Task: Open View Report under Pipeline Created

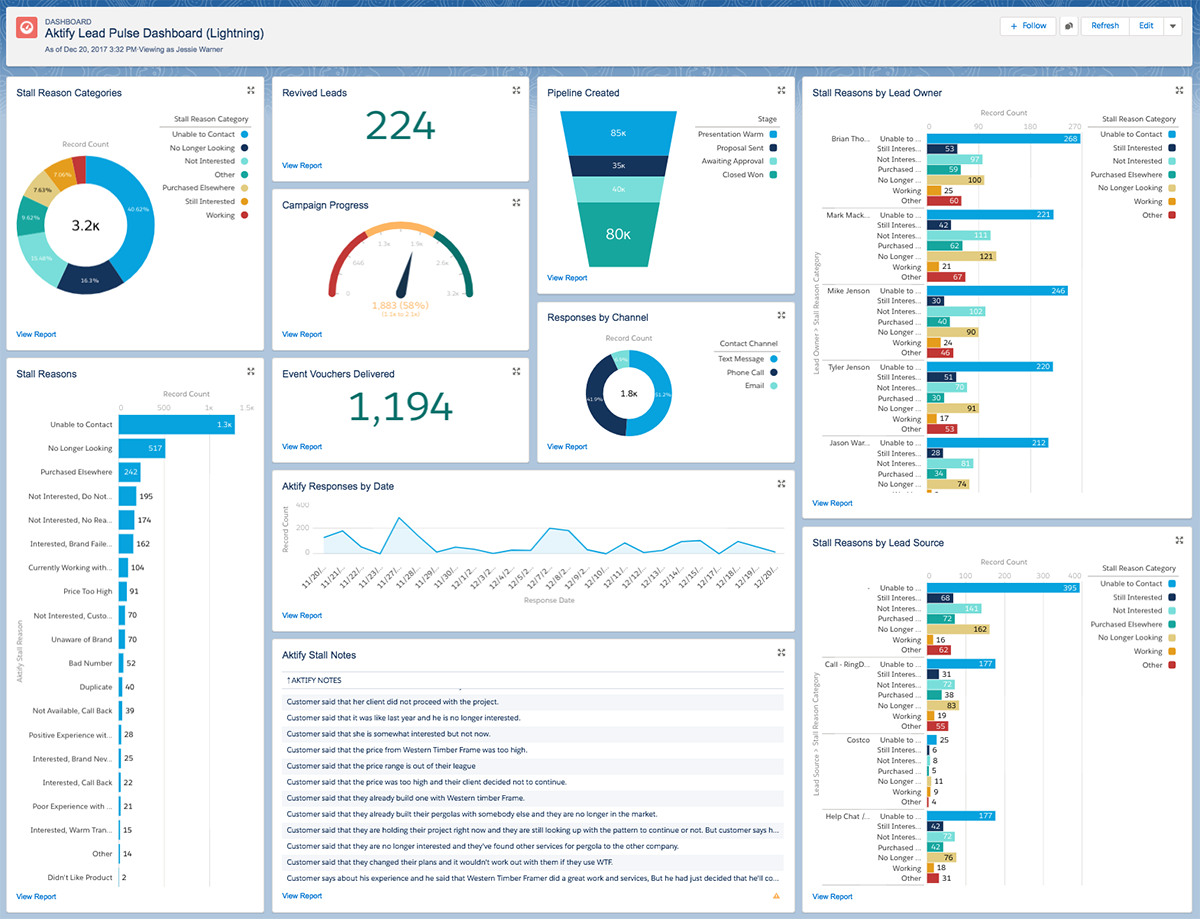Action: (x=567, y=278)
